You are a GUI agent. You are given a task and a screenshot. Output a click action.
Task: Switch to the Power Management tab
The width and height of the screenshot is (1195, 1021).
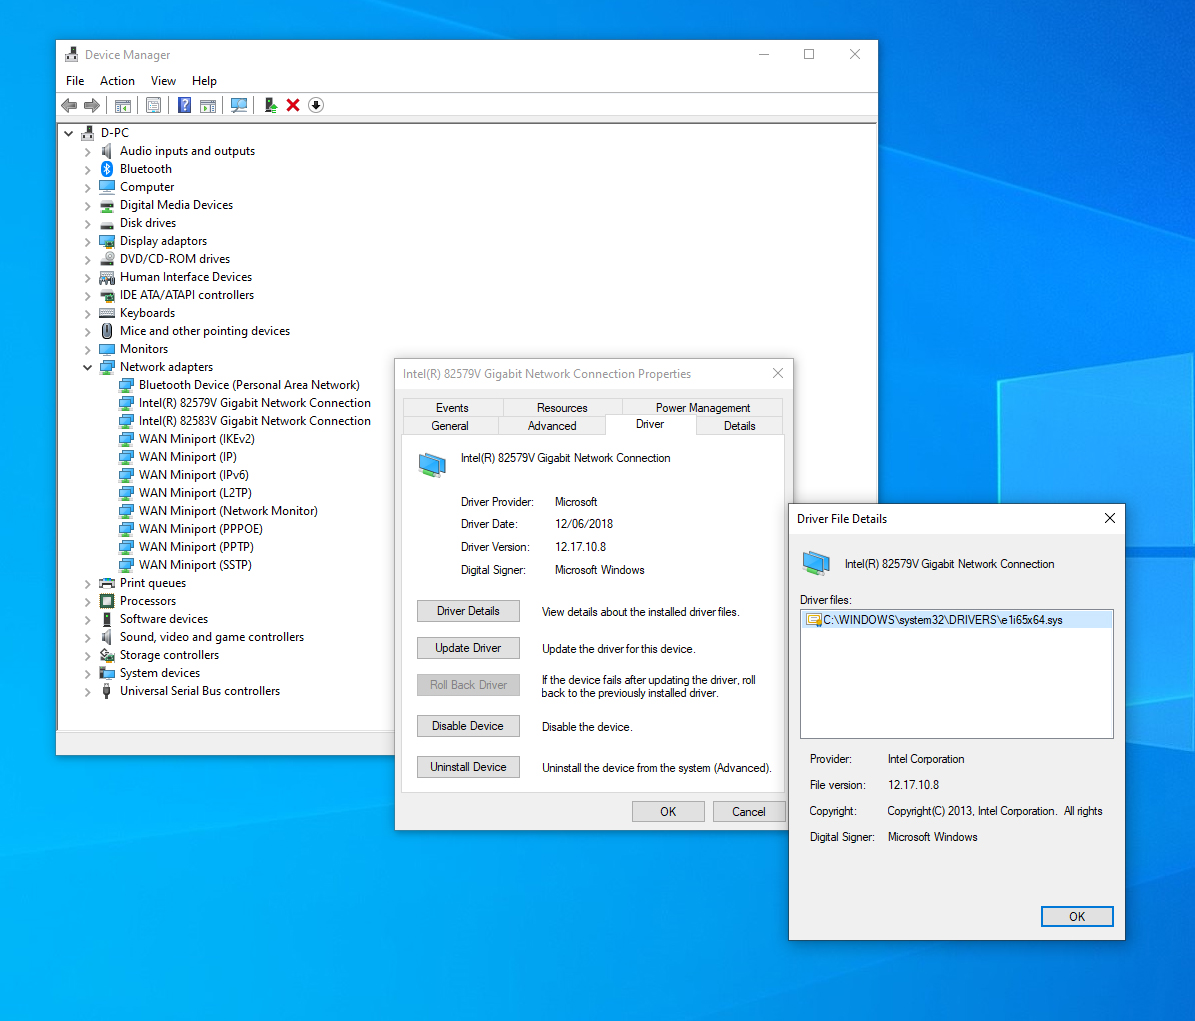tap(703, 408)
